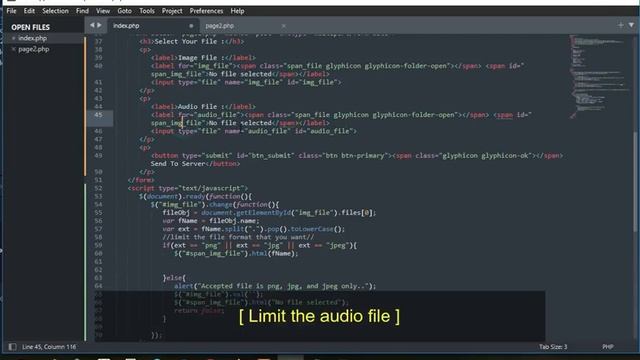Click the "//limit the file format" comment
640x360 pixels.
(238, 237)
